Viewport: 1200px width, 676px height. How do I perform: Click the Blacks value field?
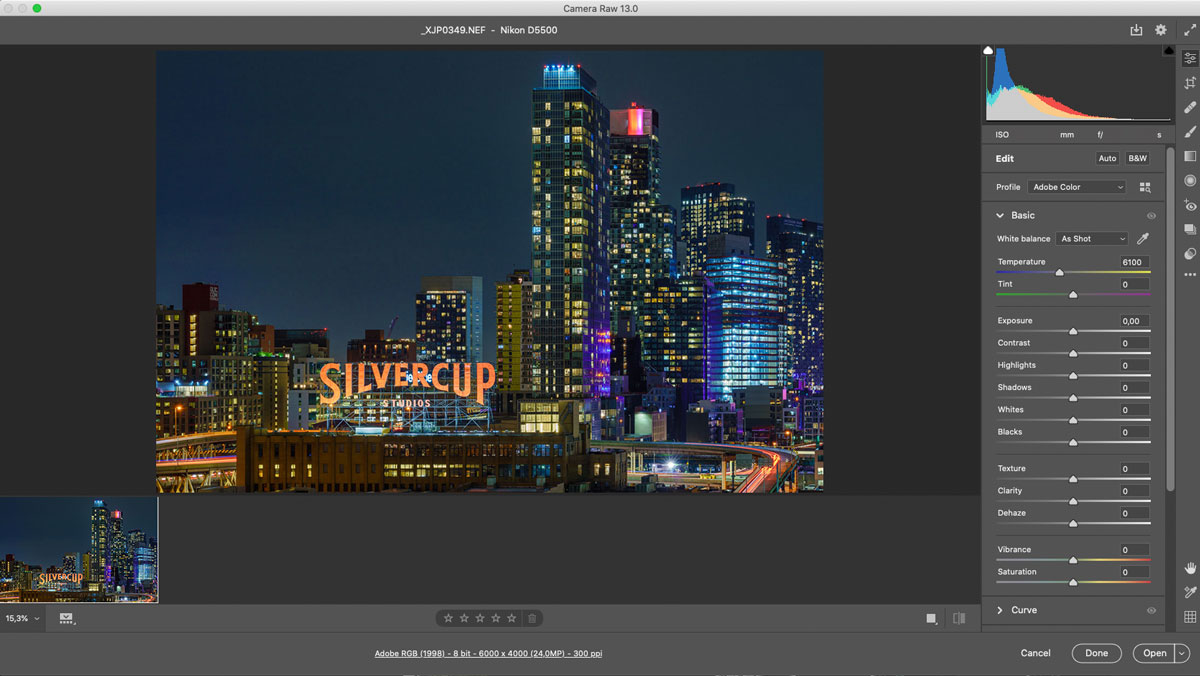pos(1134,432)
